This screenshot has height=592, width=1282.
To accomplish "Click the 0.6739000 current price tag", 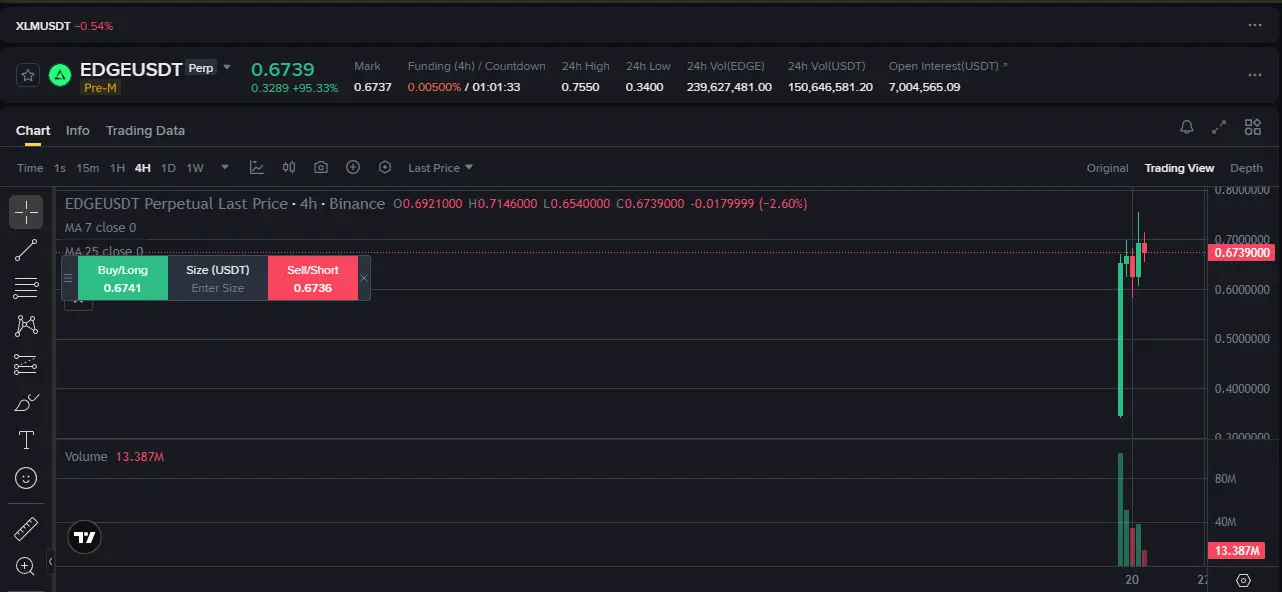I will 1243,253.
